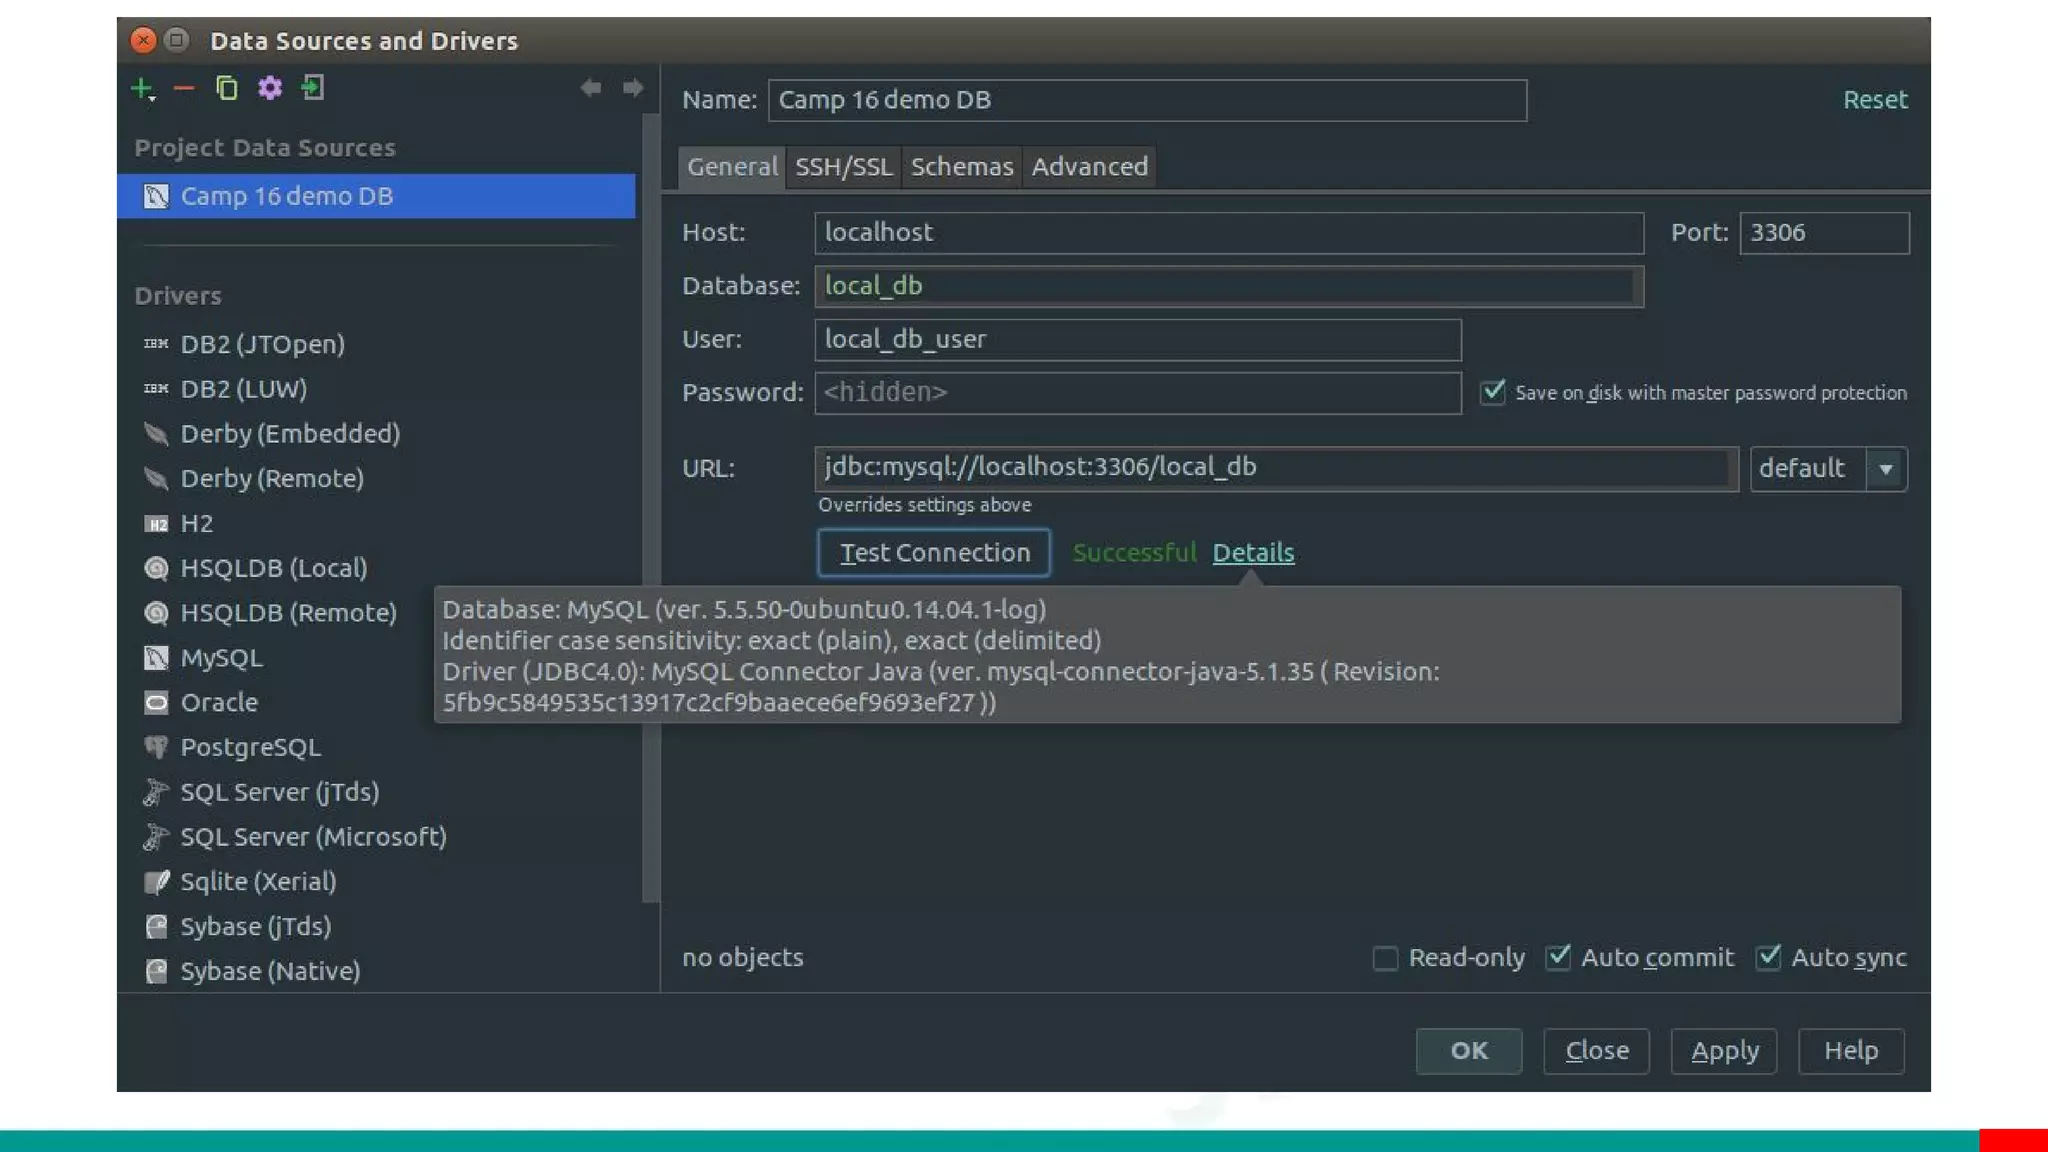Click the Port field showing 3306
The height and width of the screenshot is (1152, 2048).
(1824, 233)
